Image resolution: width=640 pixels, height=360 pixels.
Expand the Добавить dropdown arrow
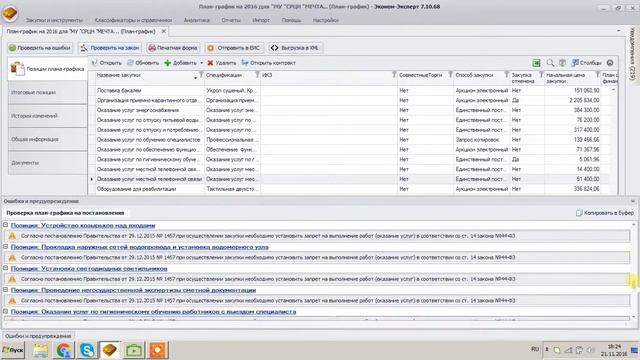[x=201, y=63]
